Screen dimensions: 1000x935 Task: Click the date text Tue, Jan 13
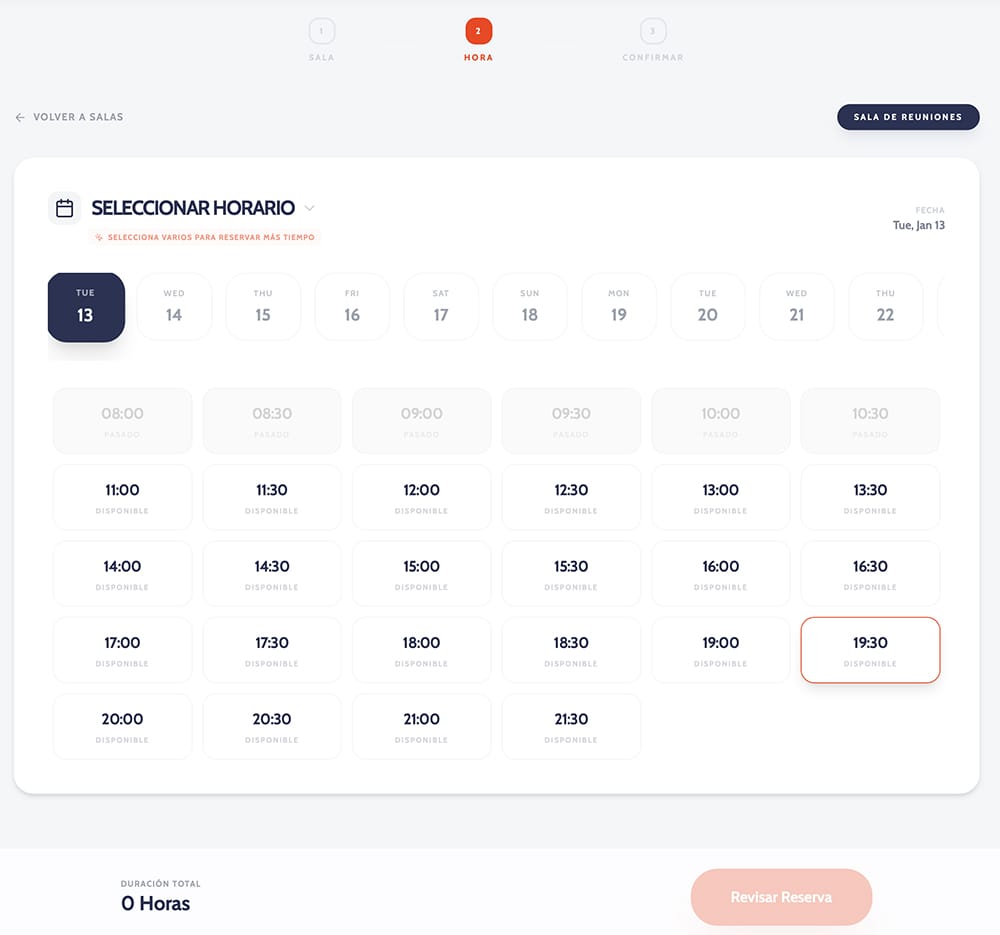point(918,225)
